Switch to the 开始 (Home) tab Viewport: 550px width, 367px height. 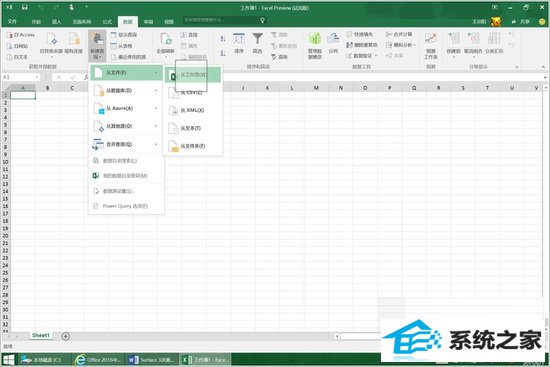36,22
